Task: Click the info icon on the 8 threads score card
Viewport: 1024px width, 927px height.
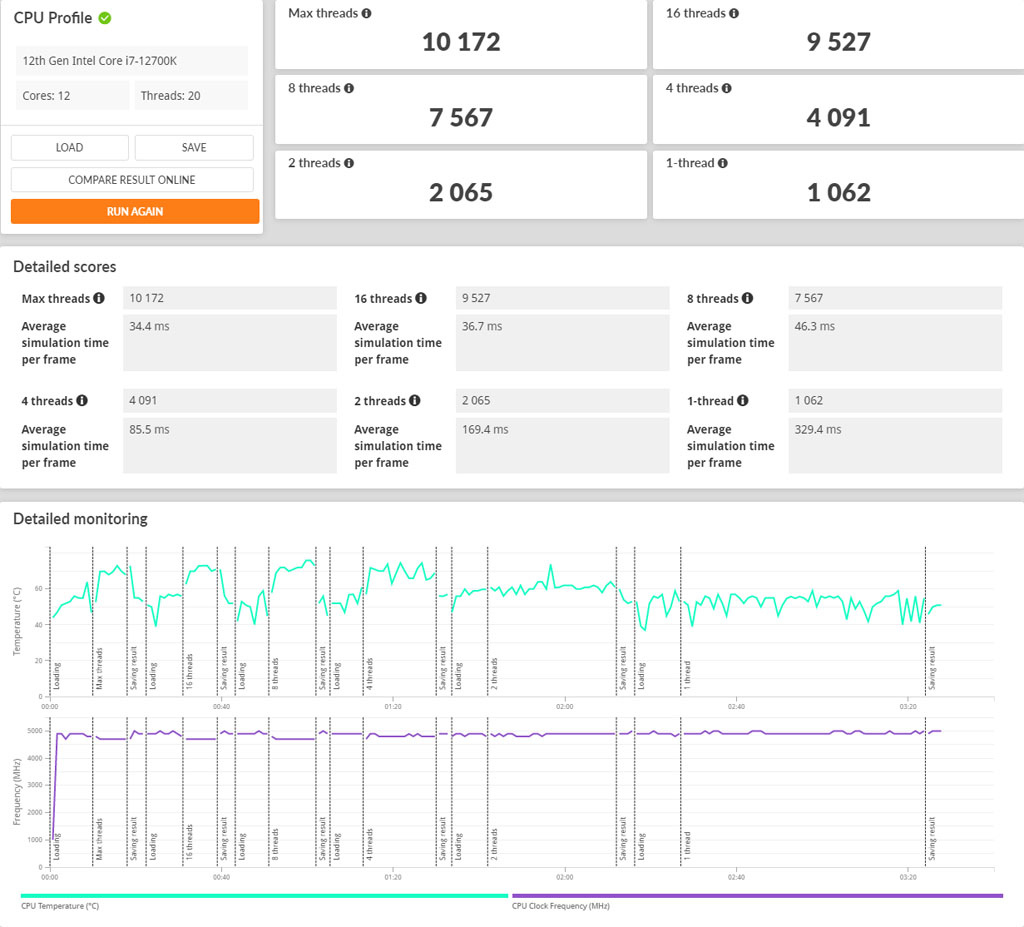Action: [349, 88]
